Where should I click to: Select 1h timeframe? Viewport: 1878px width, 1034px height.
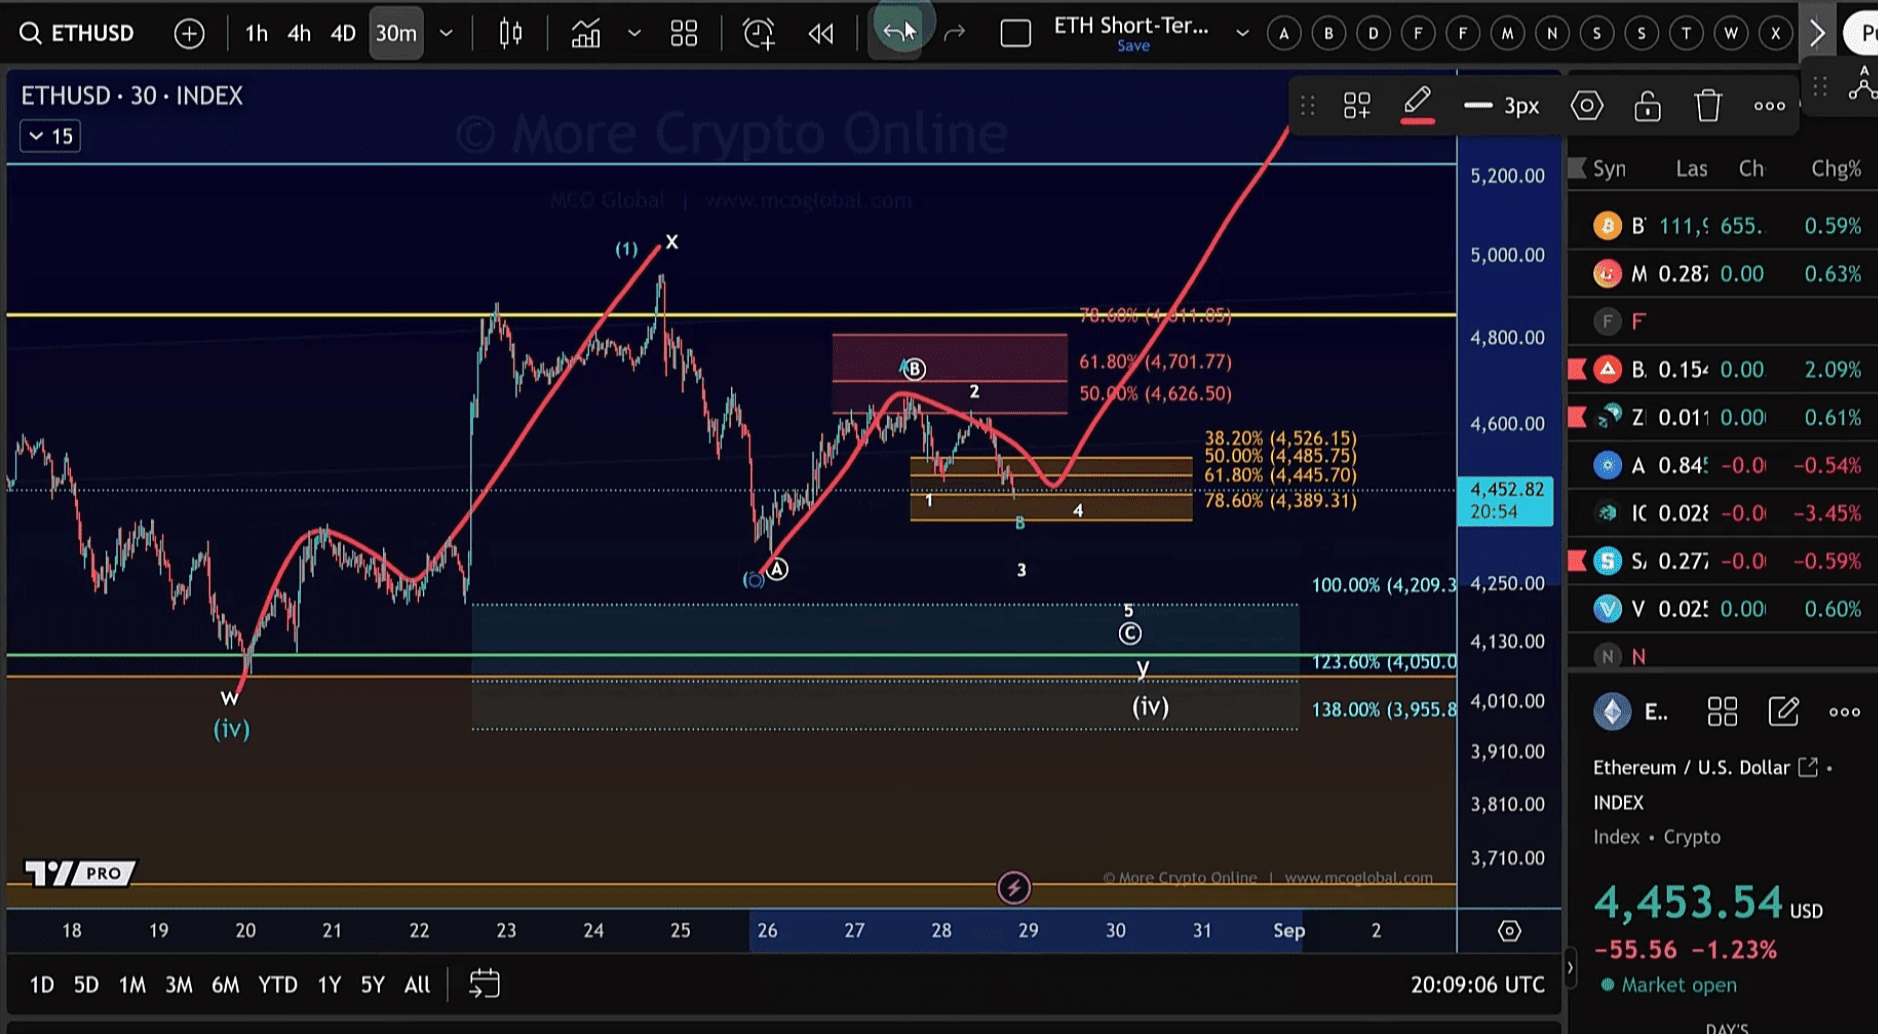[x=257, y=33]
